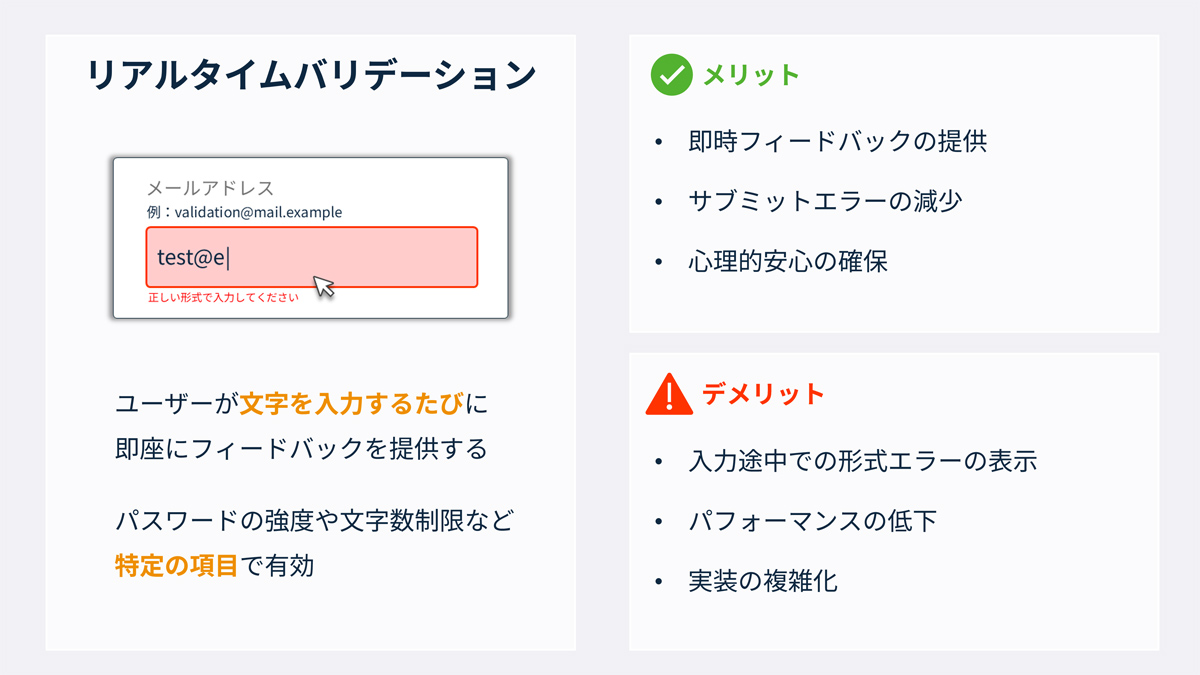Image resolution: width=1200 pixels, height=675 pixels.
Task: Click the 即座にフィードバックを提供する line
Action: pyautogui.click(x=301, y=449)
